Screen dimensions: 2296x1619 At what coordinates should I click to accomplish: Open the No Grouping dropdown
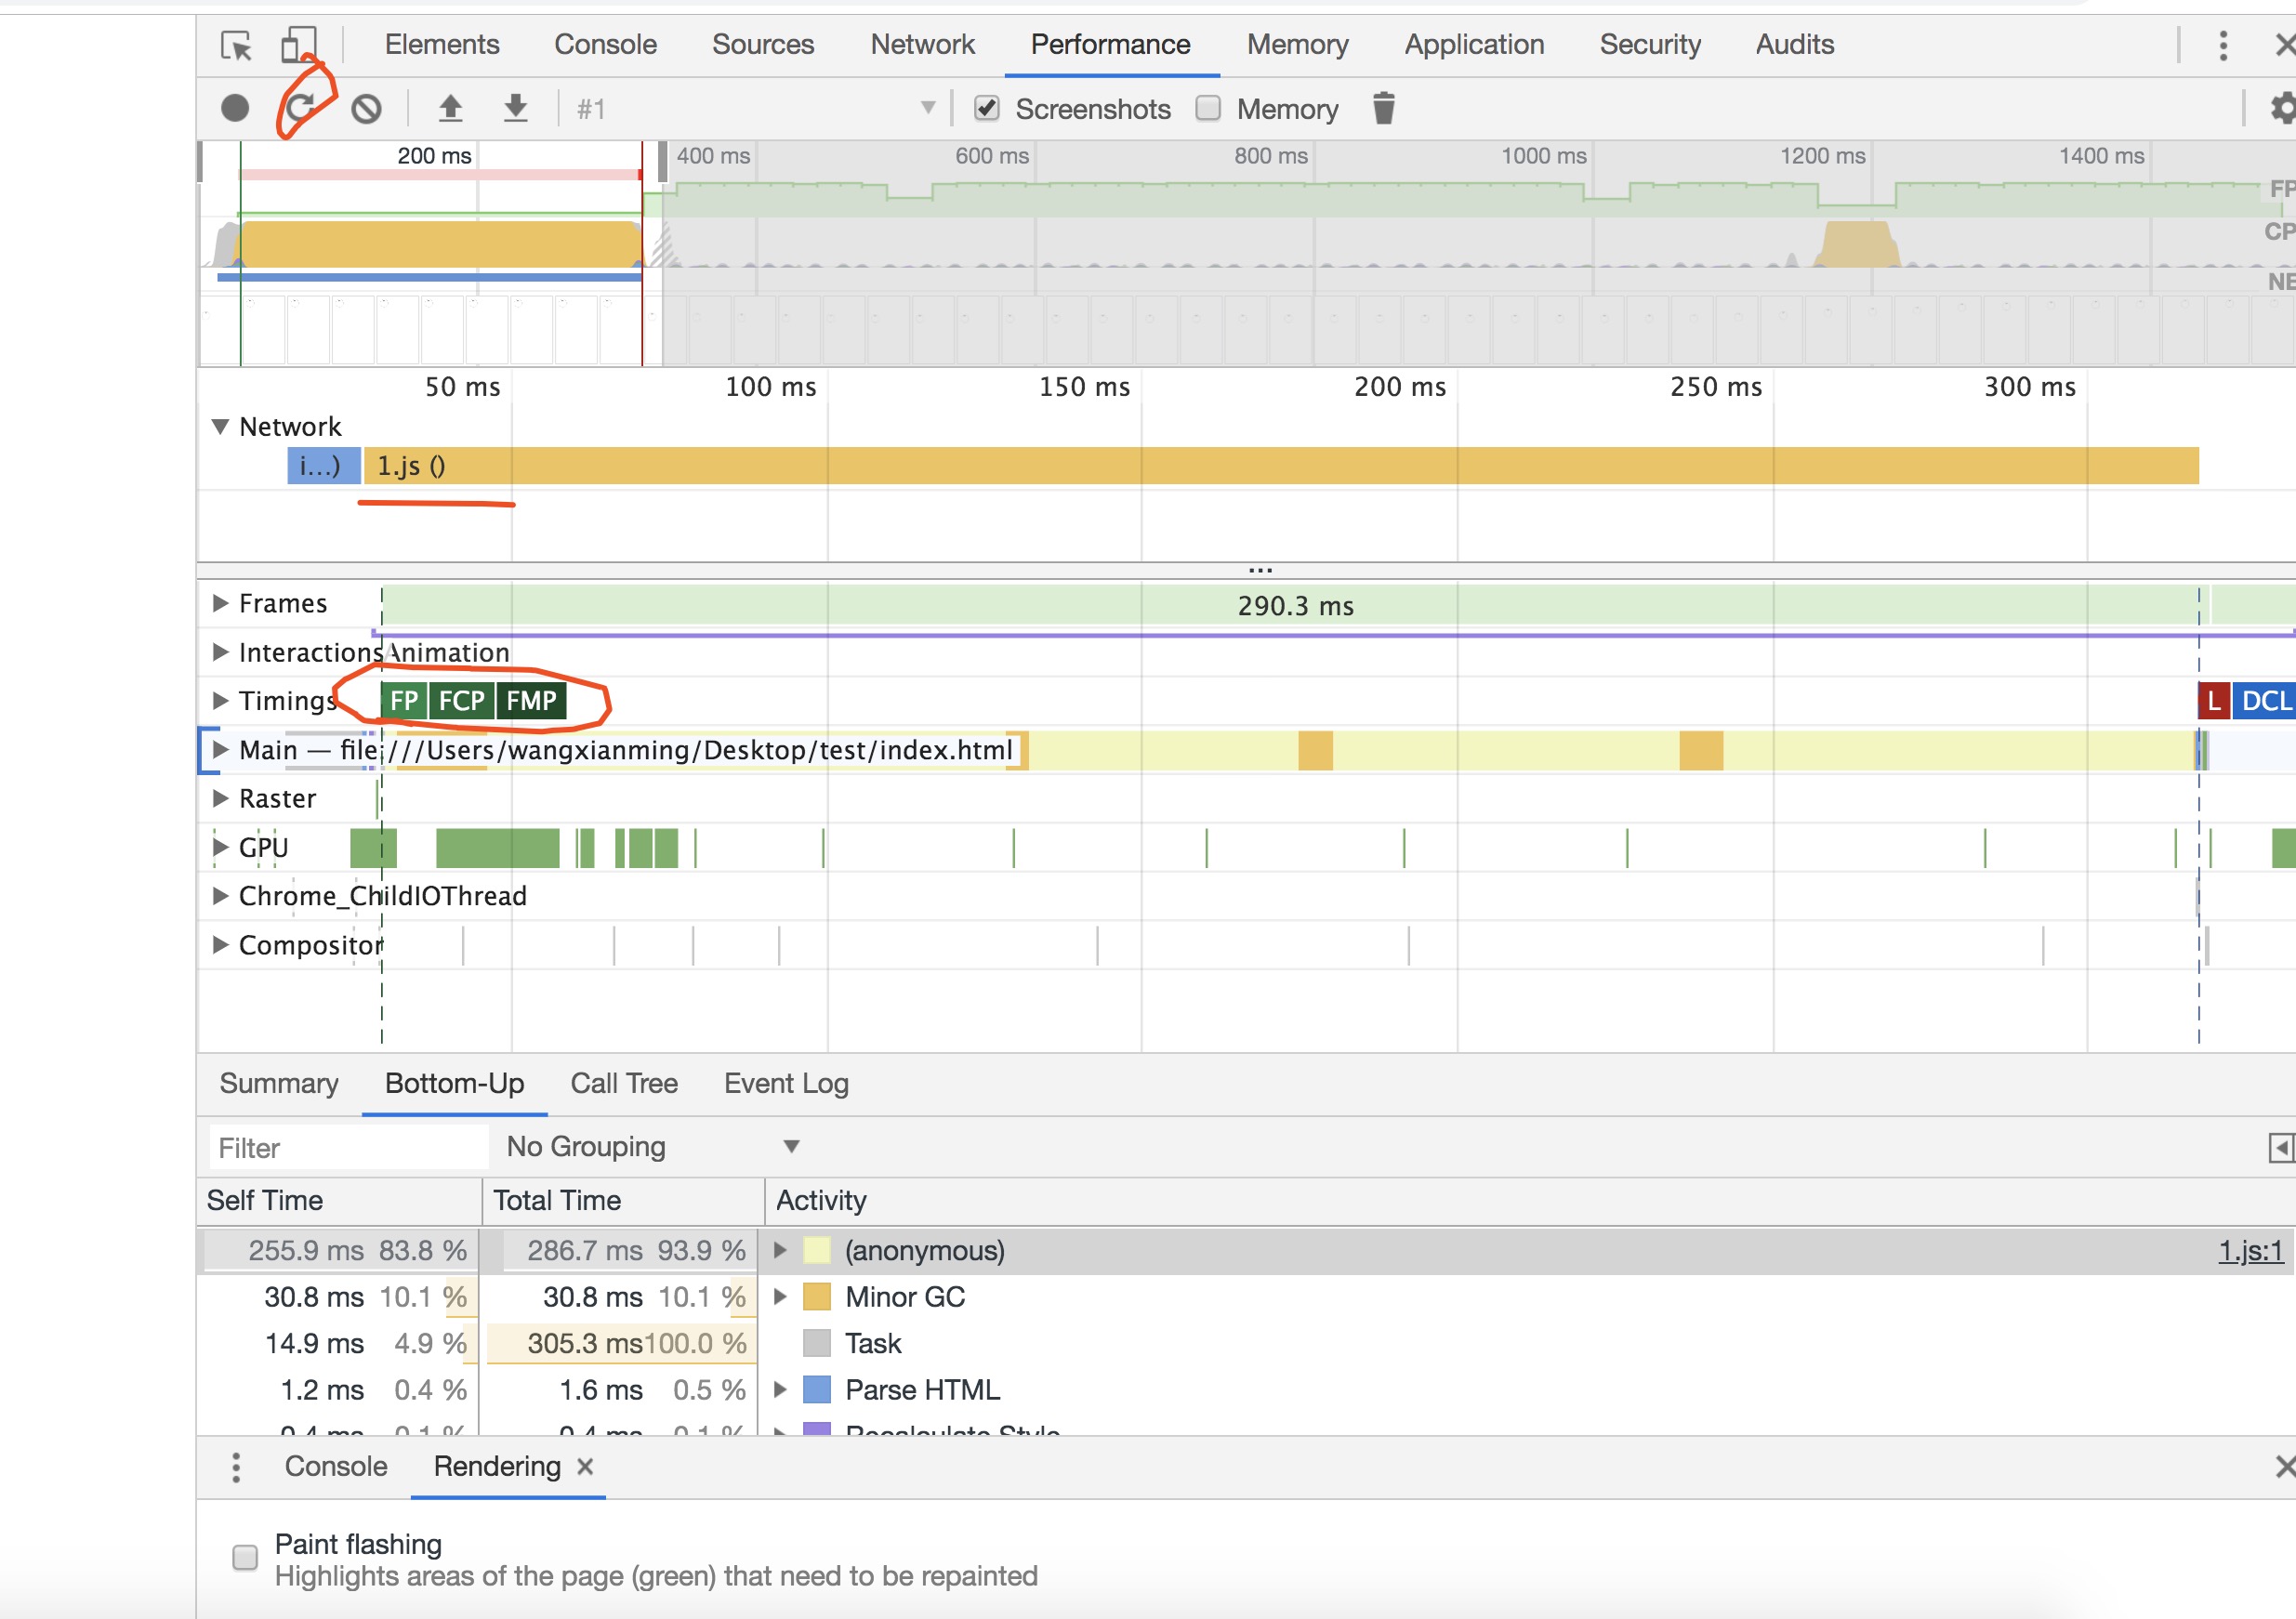653,1147
